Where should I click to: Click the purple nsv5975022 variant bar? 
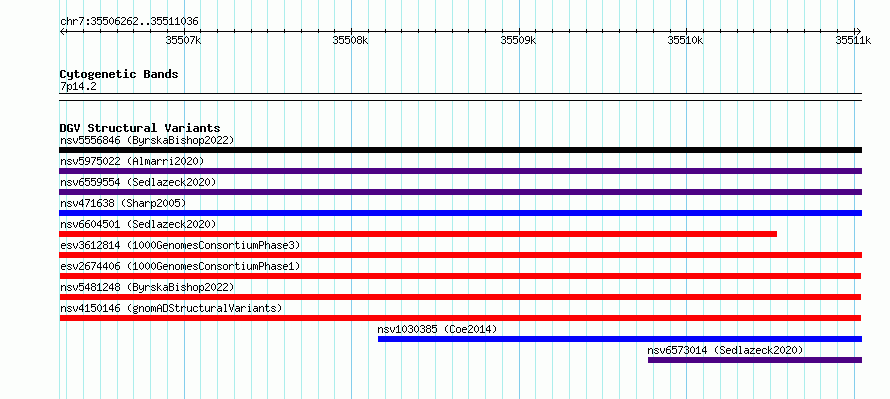tap(460, 171)
